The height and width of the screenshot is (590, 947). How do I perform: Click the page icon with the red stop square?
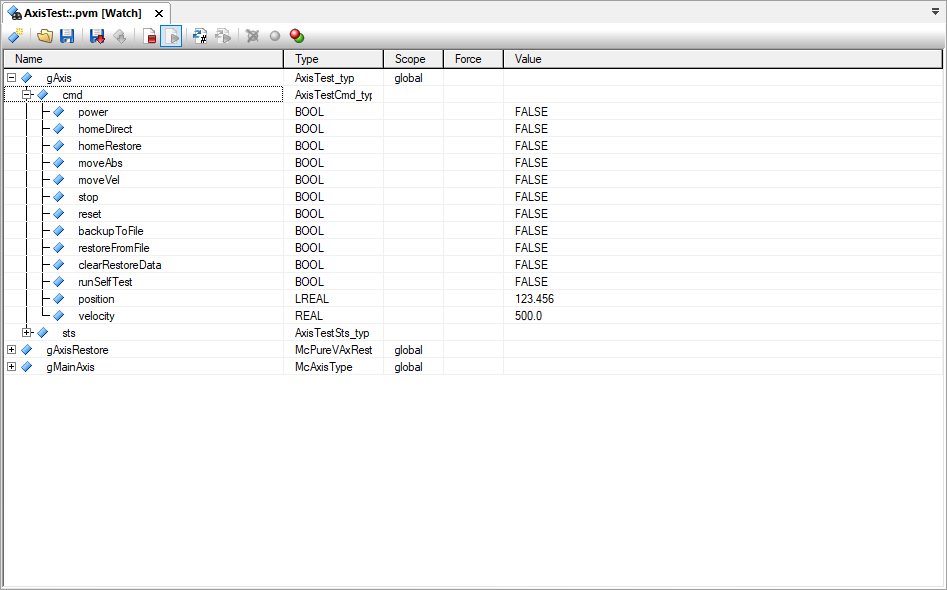point(149,36)
